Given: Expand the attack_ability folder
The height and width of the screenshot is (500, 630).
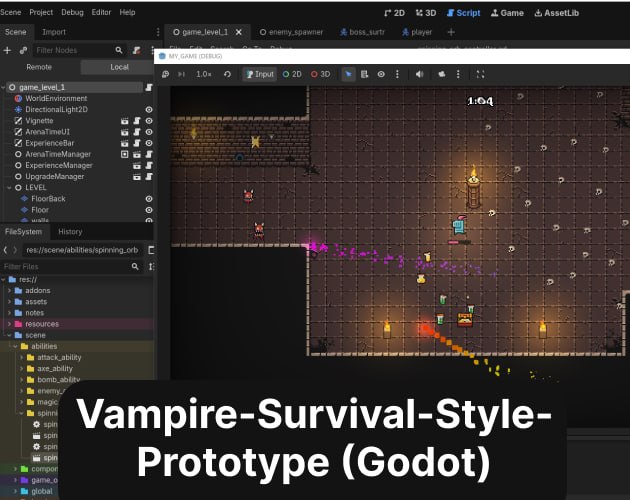Looking at the screenshot, I should 21,357.
